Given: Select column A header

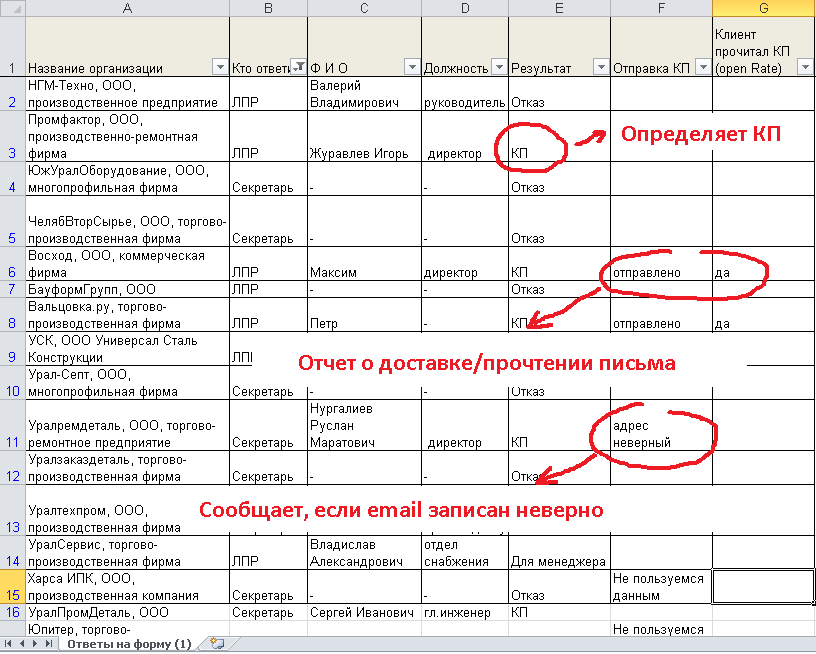Looking at the screenshot, I should click(127, 8).
